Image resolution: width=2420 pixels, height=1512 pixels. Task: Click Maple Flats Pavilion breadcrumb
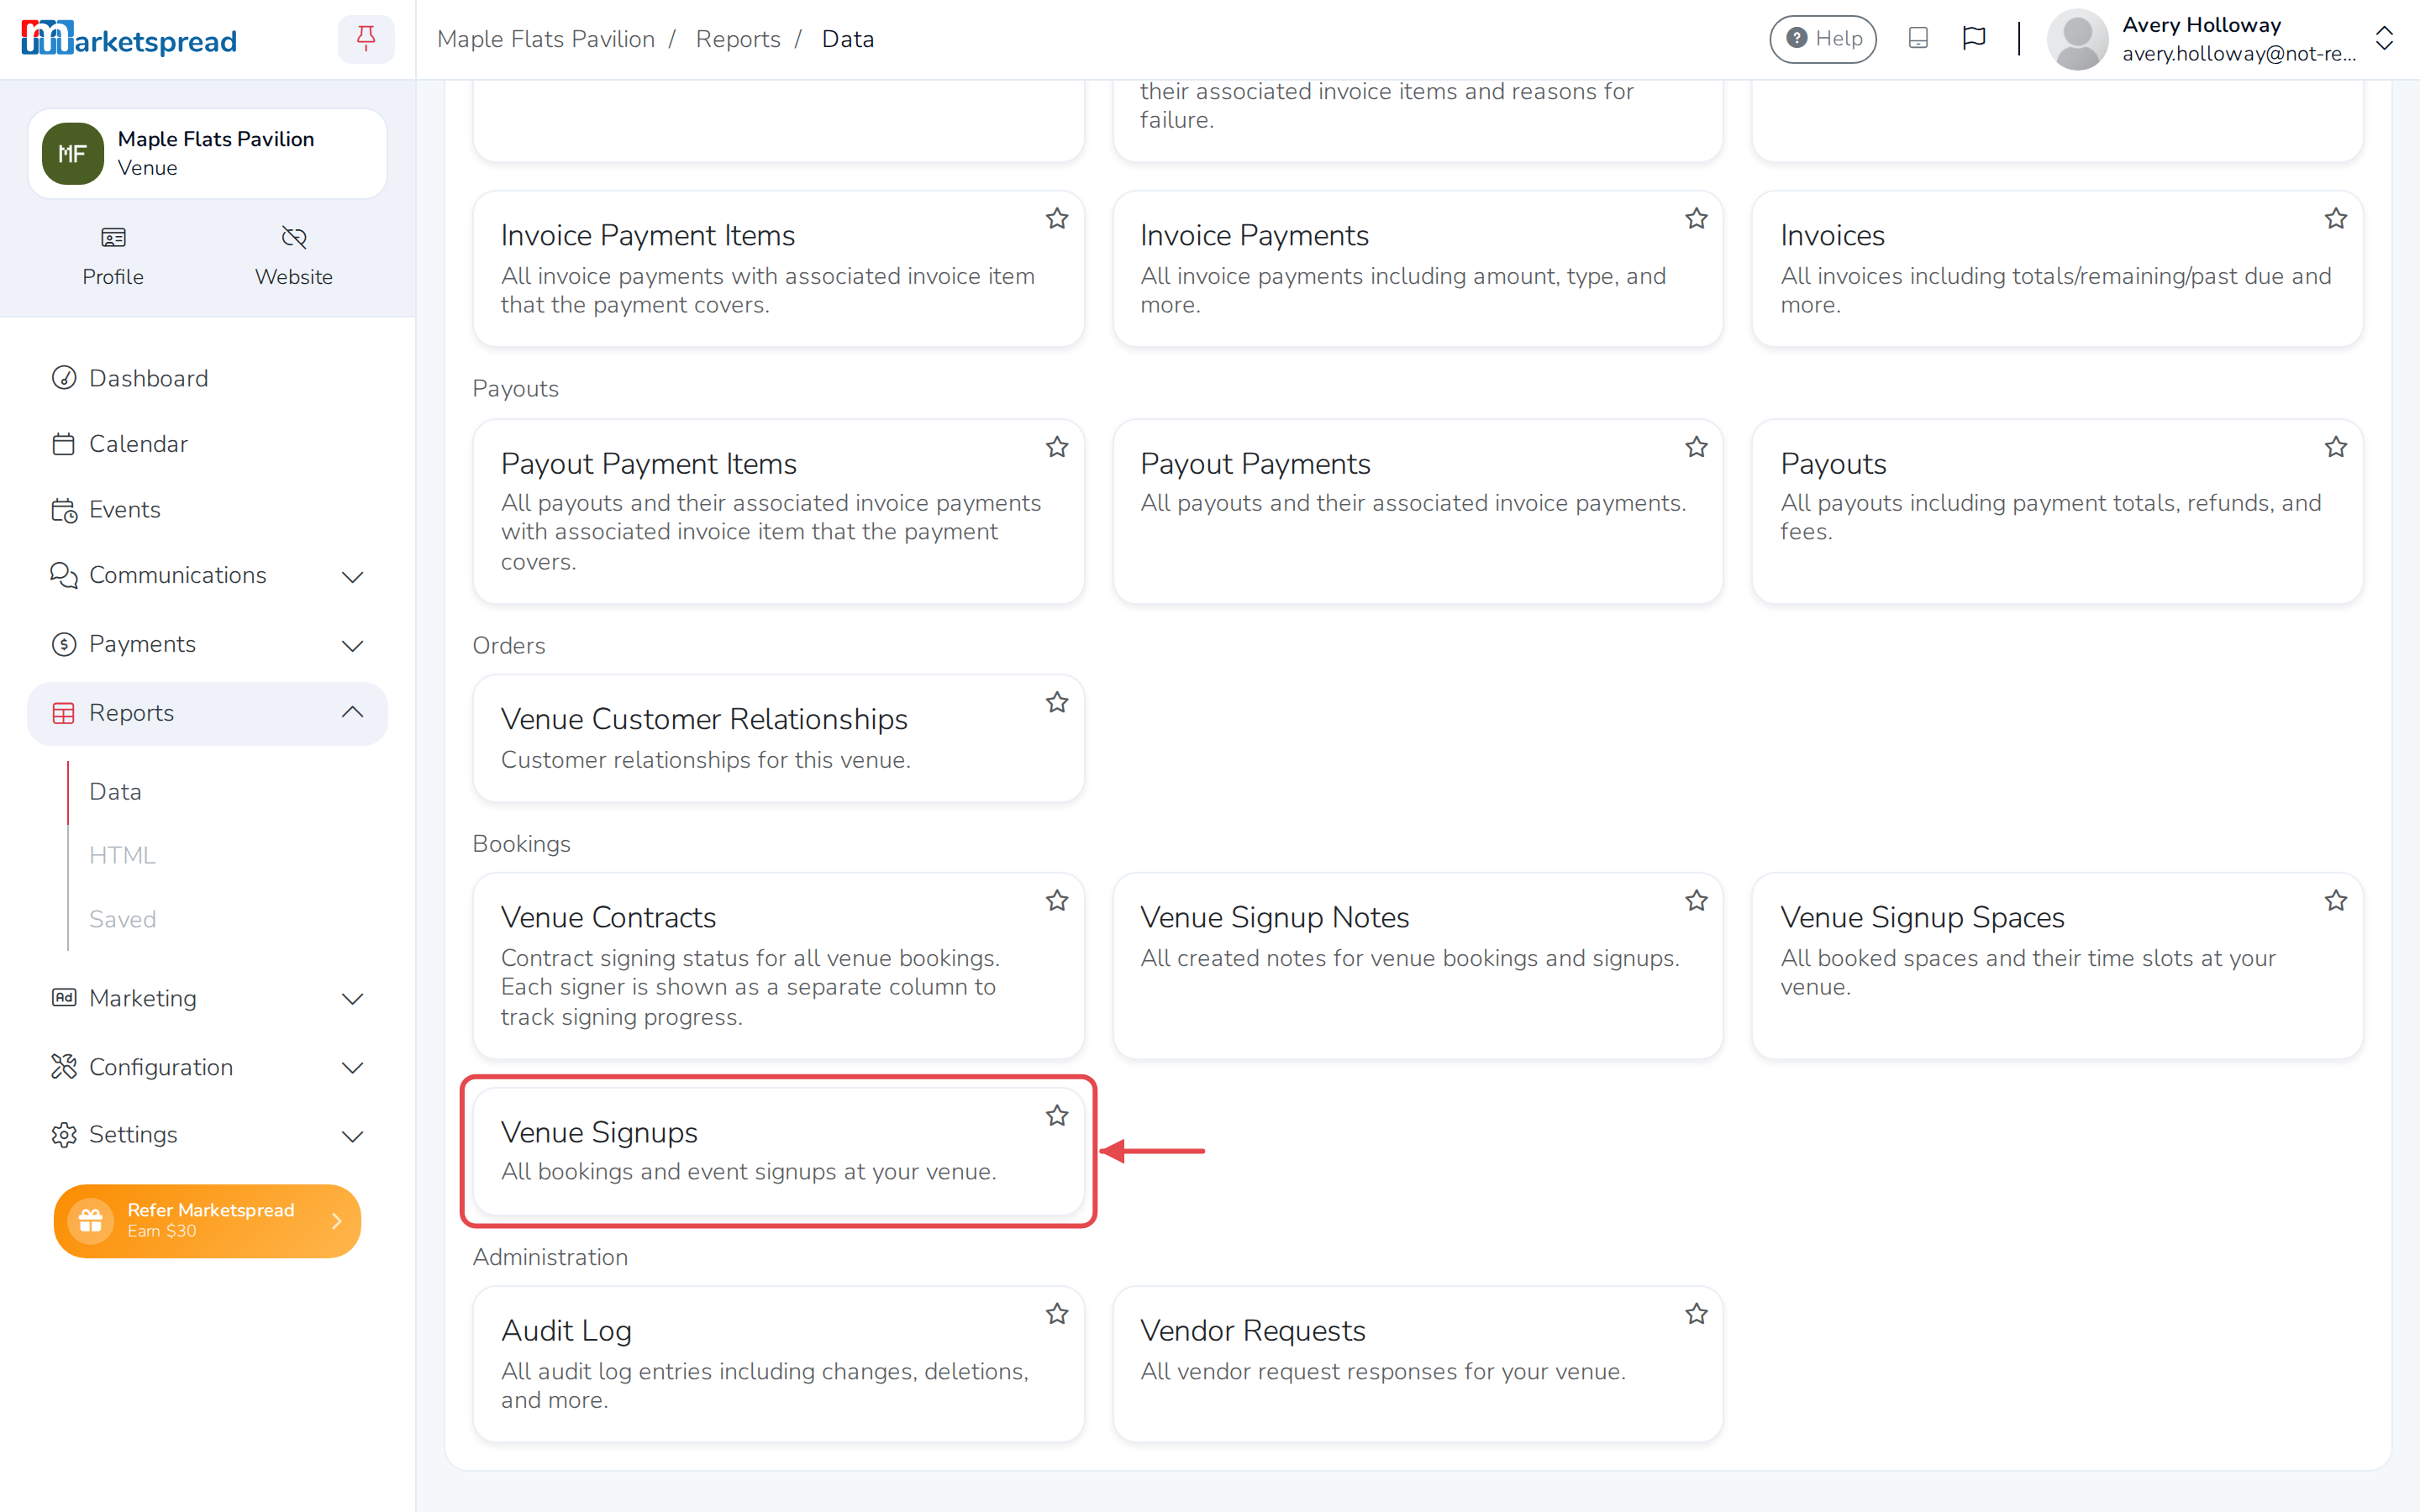(x=546, y=39)
